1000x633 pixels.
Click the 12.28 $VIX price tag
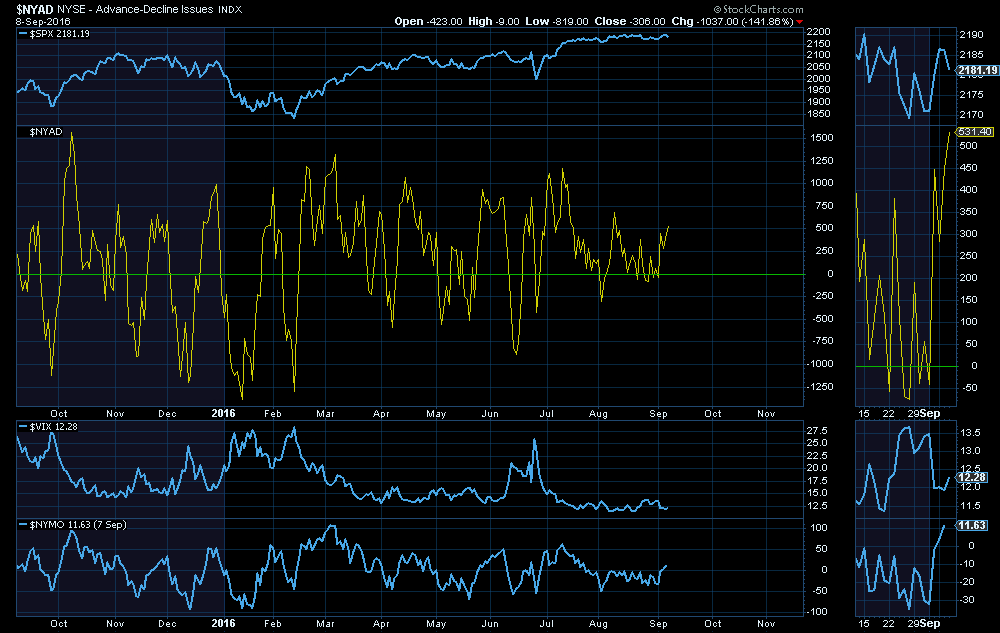tap(971, 478)
